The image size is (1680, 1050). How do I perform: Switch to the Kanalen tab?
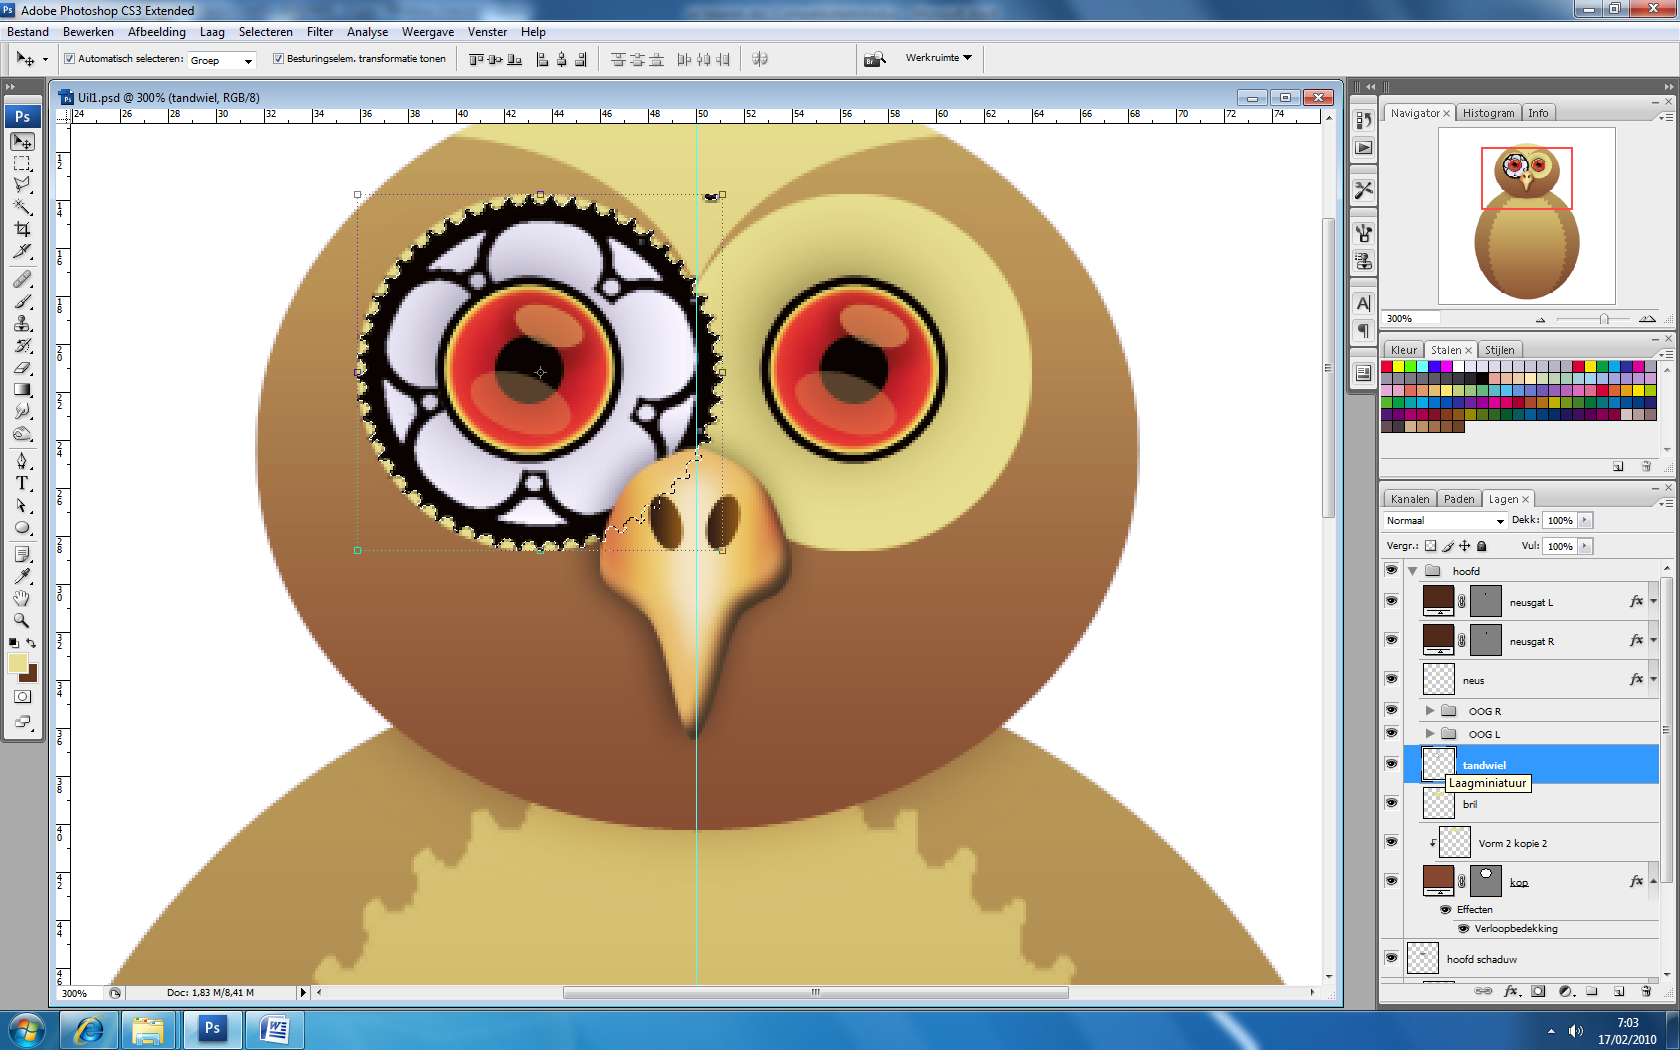[1410, 499]
